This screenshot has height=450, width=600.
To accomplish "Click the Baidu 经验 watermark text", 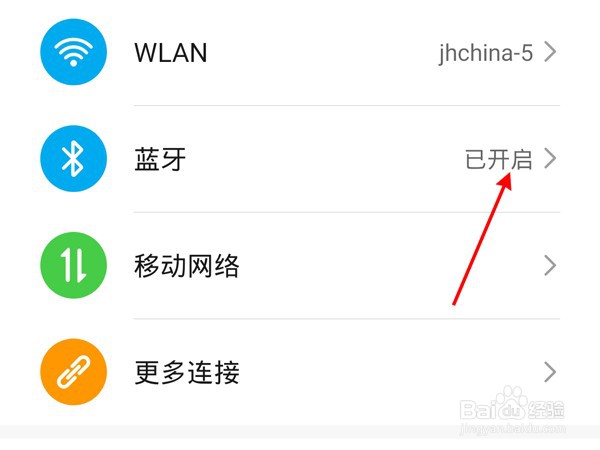I will 546,410.
